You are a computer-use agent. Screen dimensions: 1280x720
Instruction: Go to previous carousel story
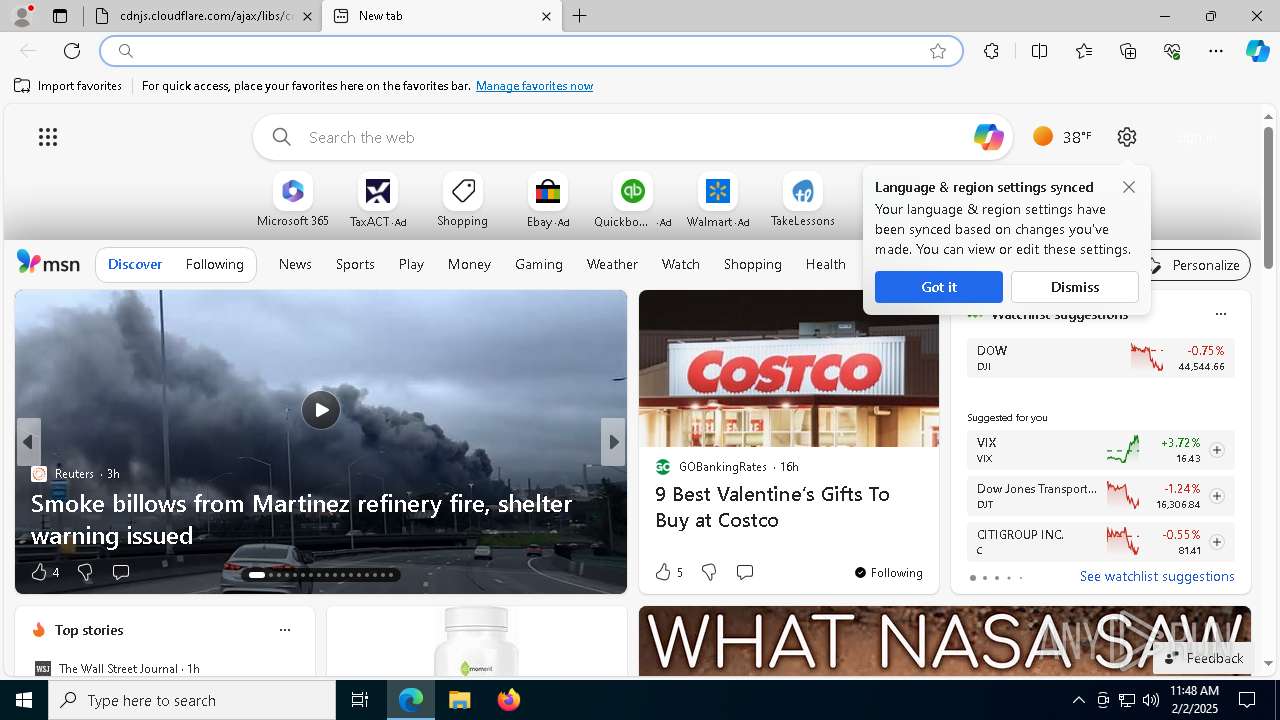coord(28,442)
